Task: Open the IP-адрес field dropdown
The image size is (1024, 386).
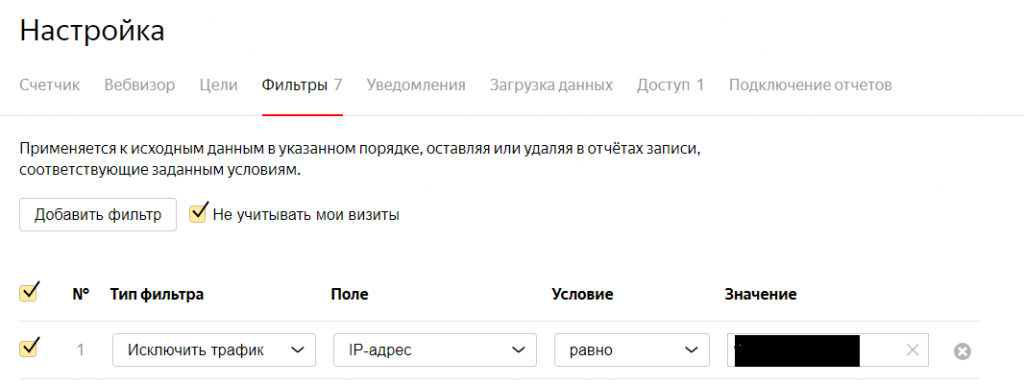Action: tap(435, 350)
